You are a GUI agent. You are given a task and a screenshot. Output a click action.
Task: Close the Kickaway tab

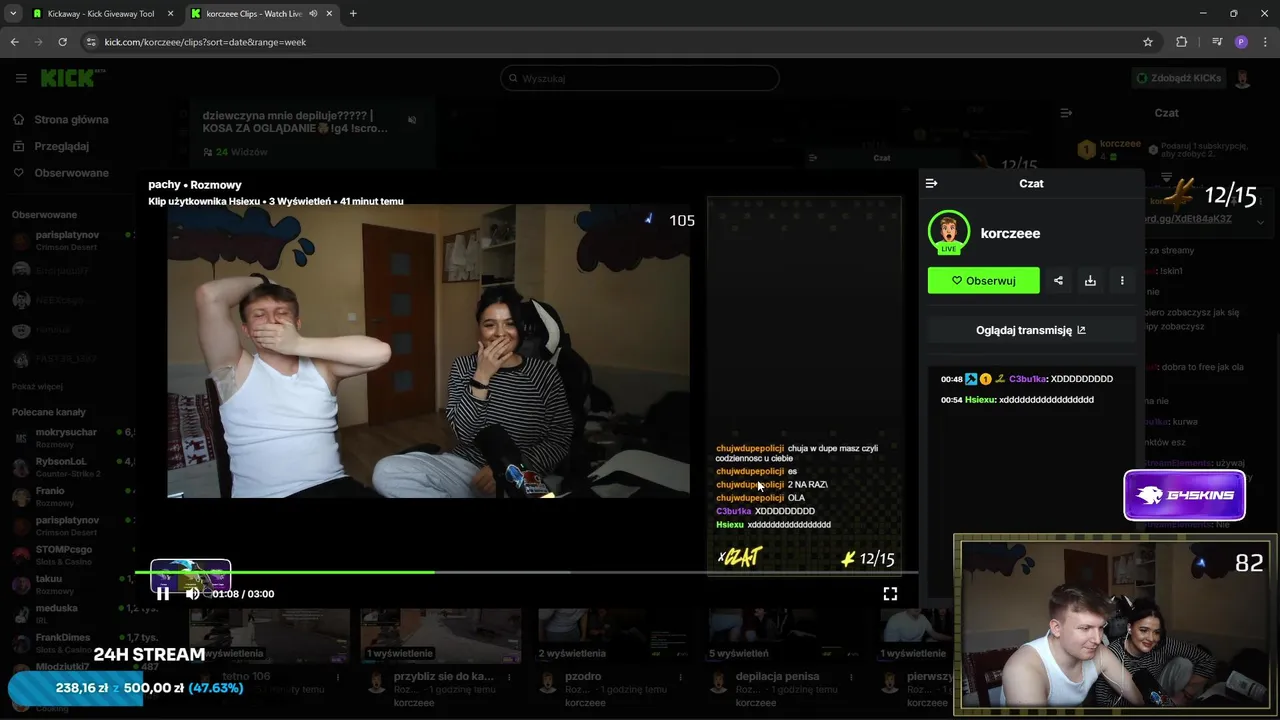(x=170, y=13)
